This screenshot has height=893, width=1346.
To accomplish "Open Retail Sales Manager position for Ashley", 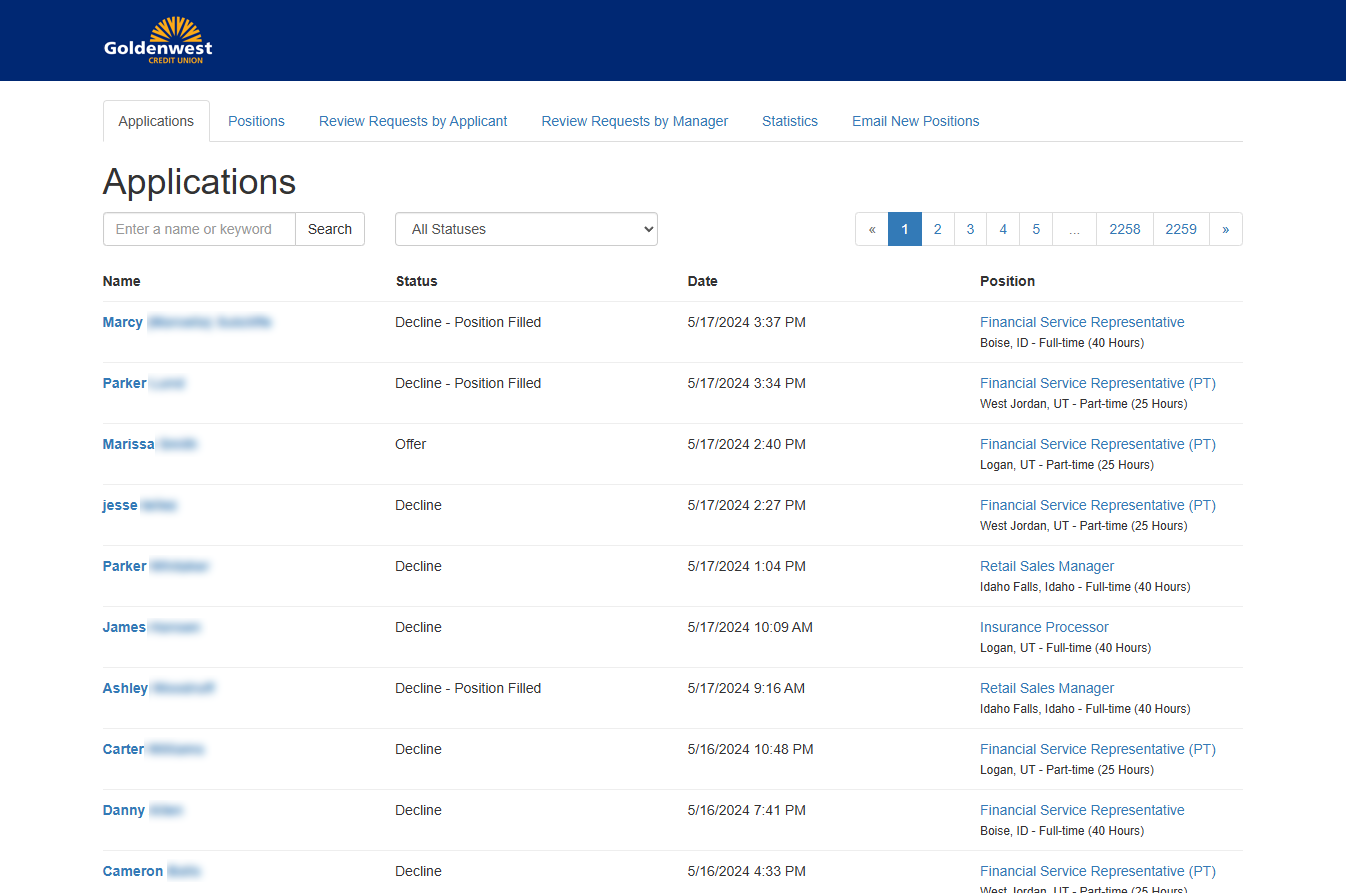I will pyautogui.click(x=1046, y=688).
